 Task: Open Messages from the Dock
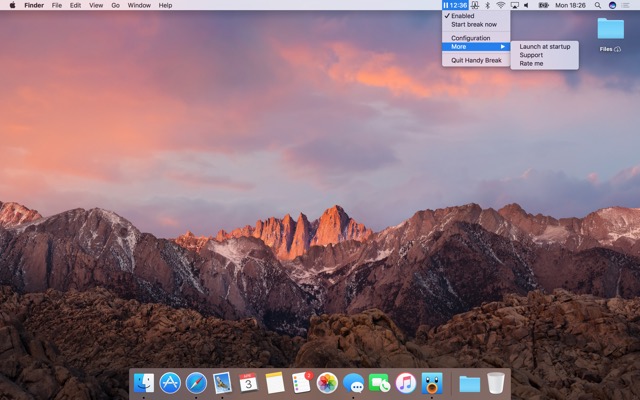pos(353,383)
